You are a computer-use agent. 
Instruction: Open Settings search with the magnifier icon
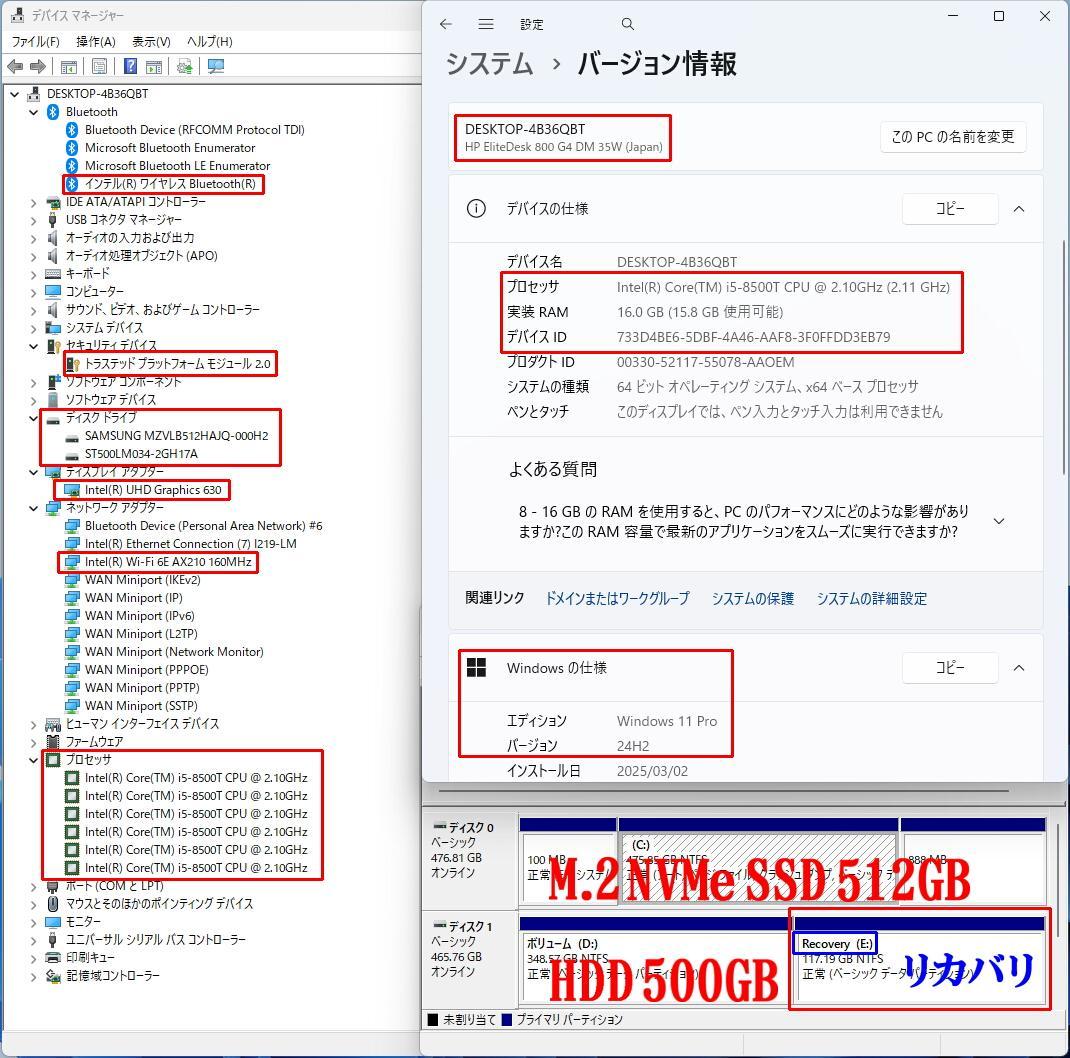coord(627,24)
